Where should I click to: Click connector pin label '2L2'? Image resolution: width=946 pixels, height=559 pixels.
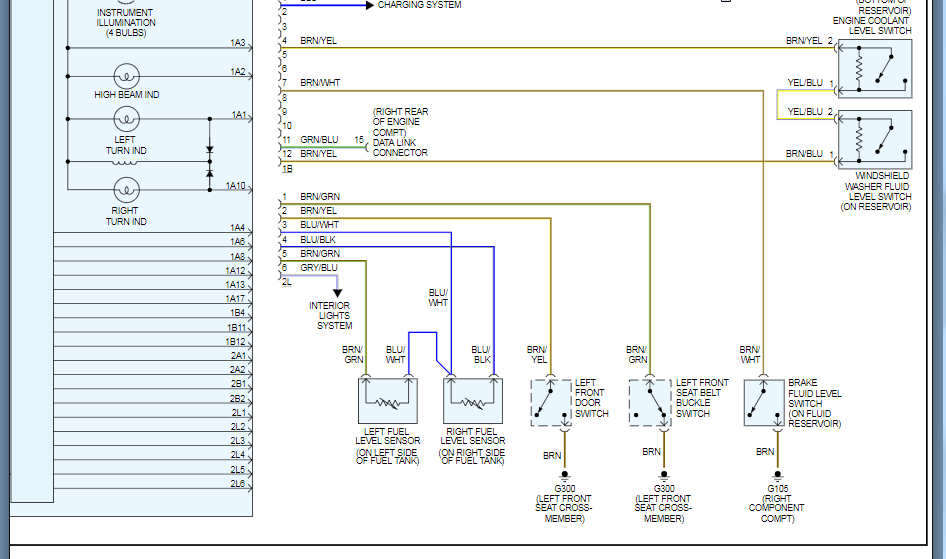click(x=238, y=427)
